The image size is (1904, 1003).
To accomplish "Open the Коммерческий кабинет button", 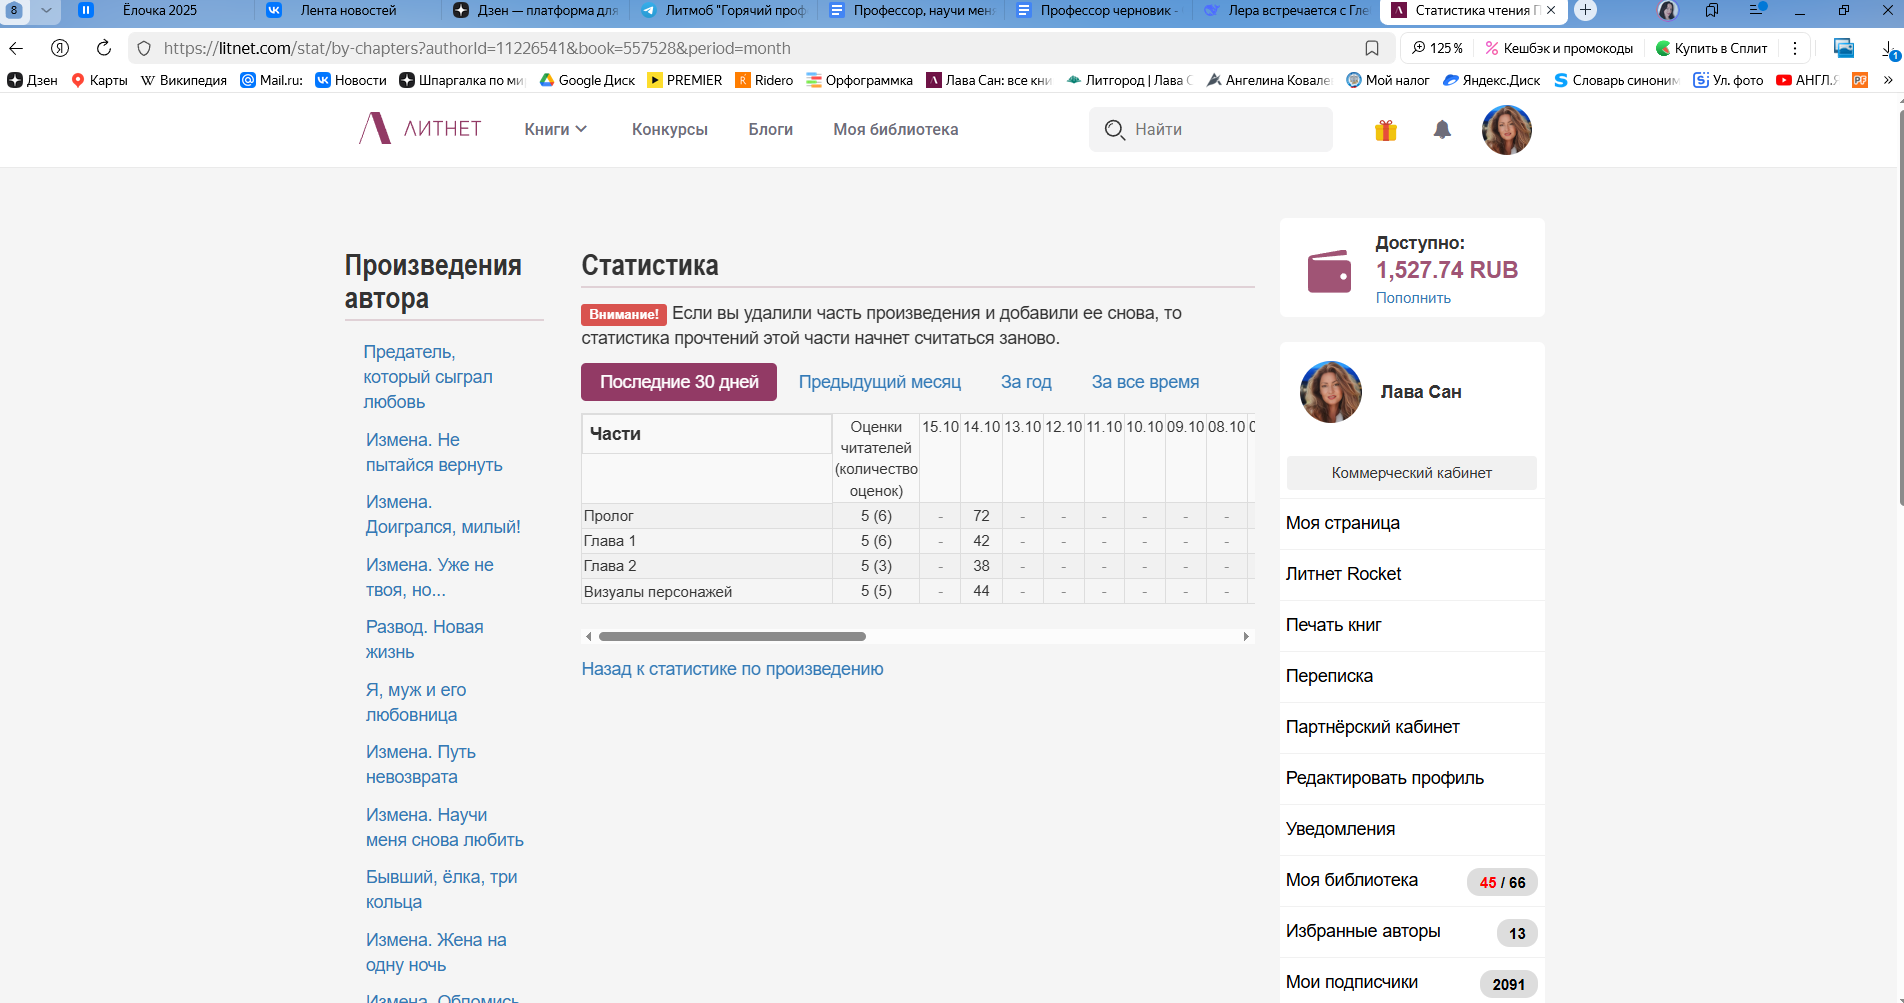I will pos(1411,473).
